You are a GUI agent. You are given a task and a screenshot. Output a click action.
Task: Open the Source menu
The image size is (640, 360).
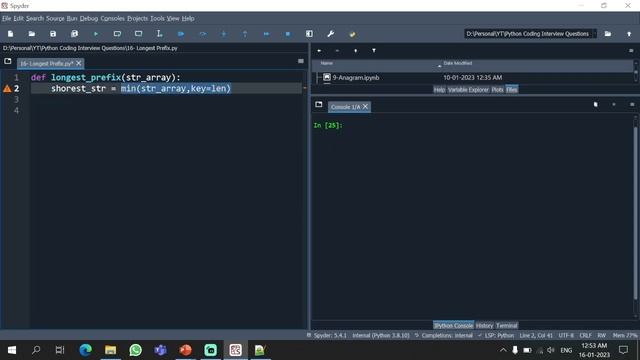click(x=55, y=18)
